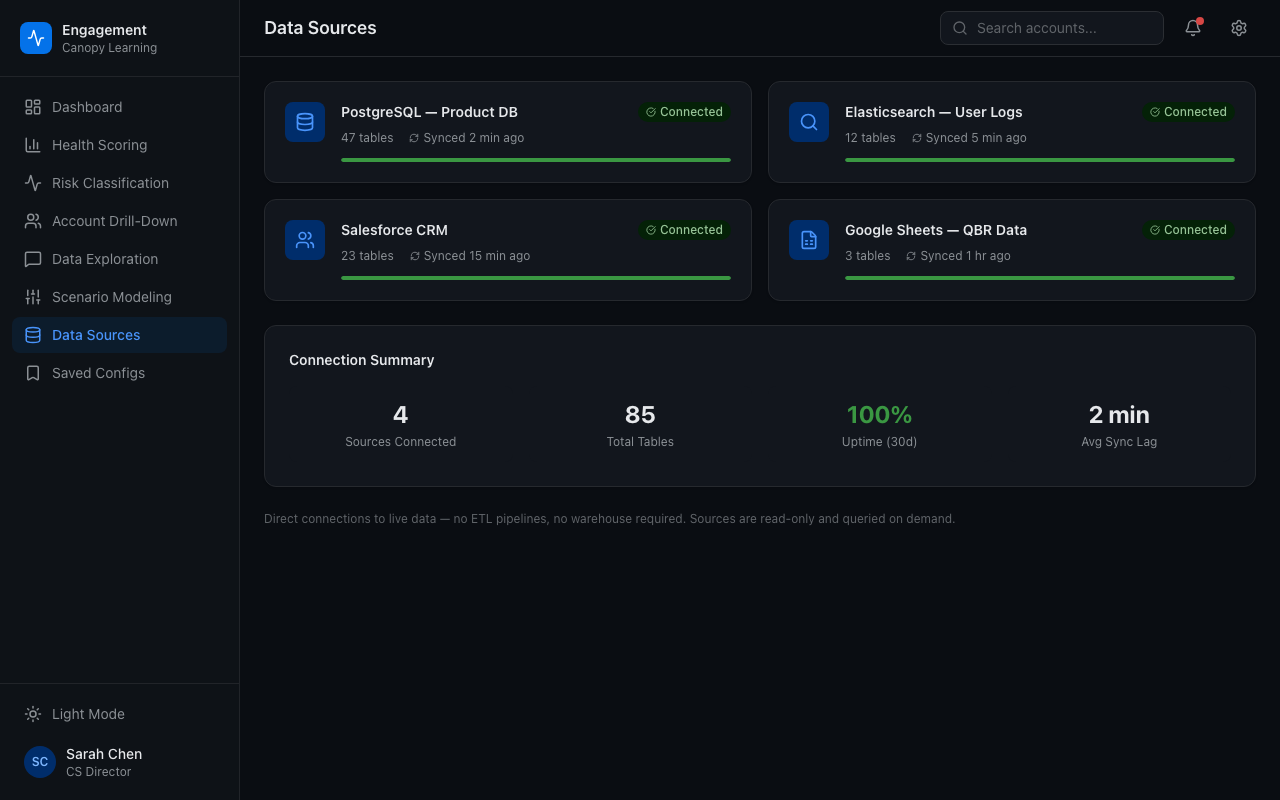1280x800 pixels.
Task: Click the Connected badge on Google Sheets
Action: click(x=1188, y=230)
